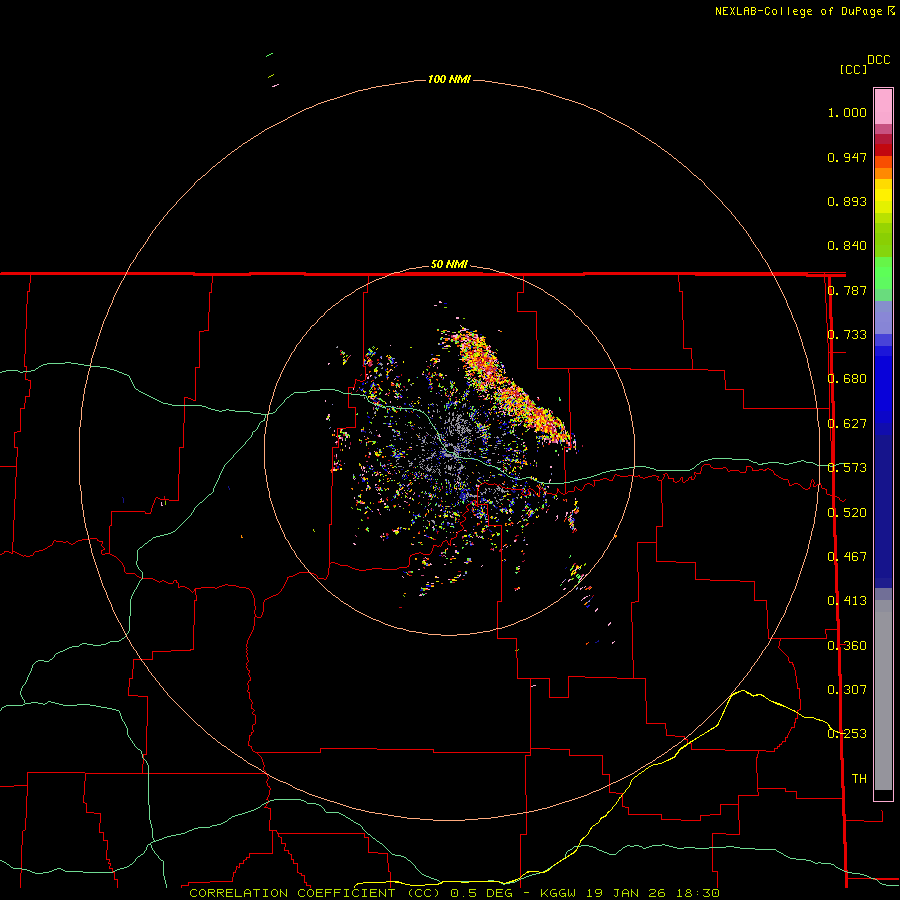
Task: Click the NEXLAB-College of DuPage label
Action: (x=798, y=11)
